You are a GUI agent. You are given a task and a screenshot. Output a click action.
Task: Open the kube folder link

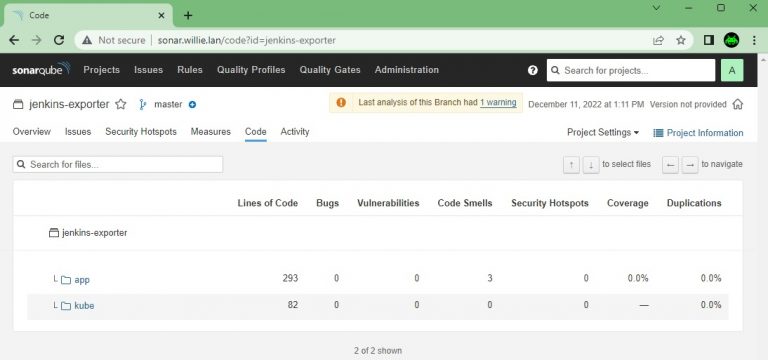click(x=84, y=306)
